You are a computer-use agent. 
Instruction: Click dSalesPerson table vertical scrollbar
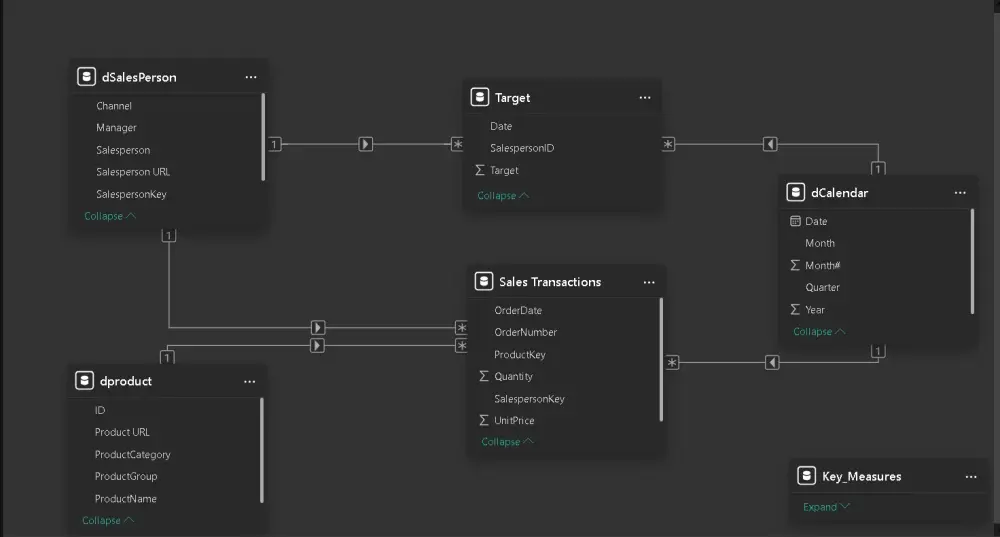263,136
